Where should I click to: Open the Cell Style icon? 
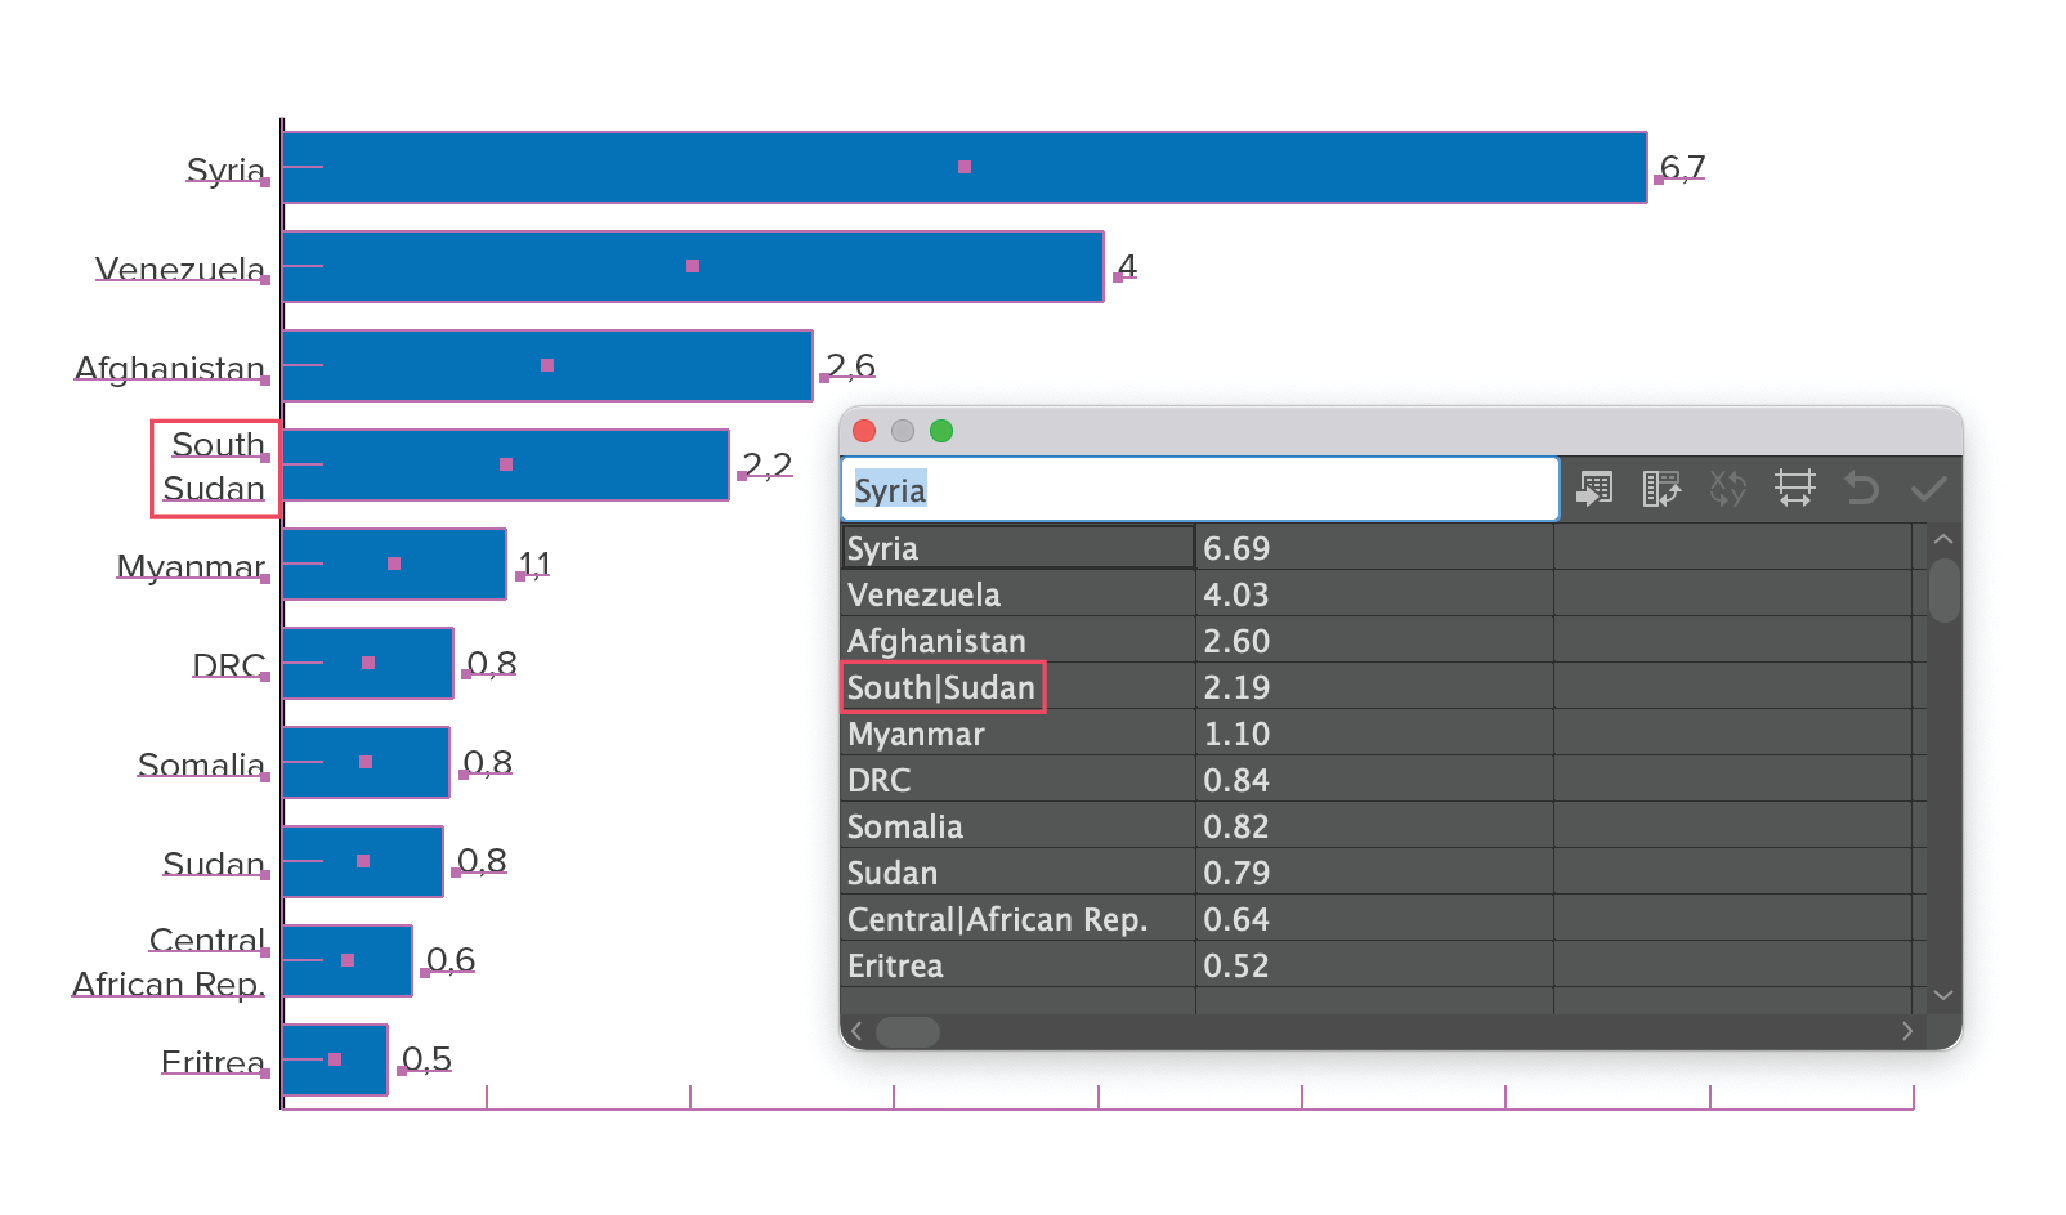(1795, 489)
